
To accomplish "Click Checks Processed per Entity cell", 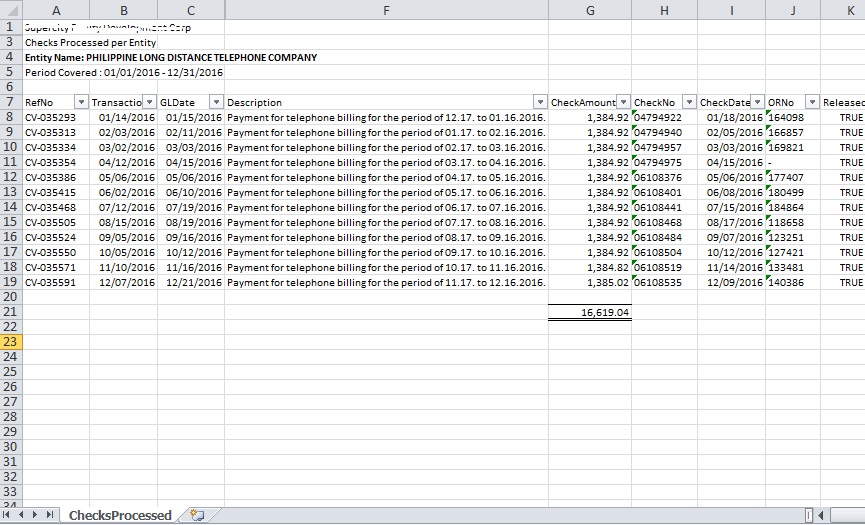I will (x=90, y=42).
